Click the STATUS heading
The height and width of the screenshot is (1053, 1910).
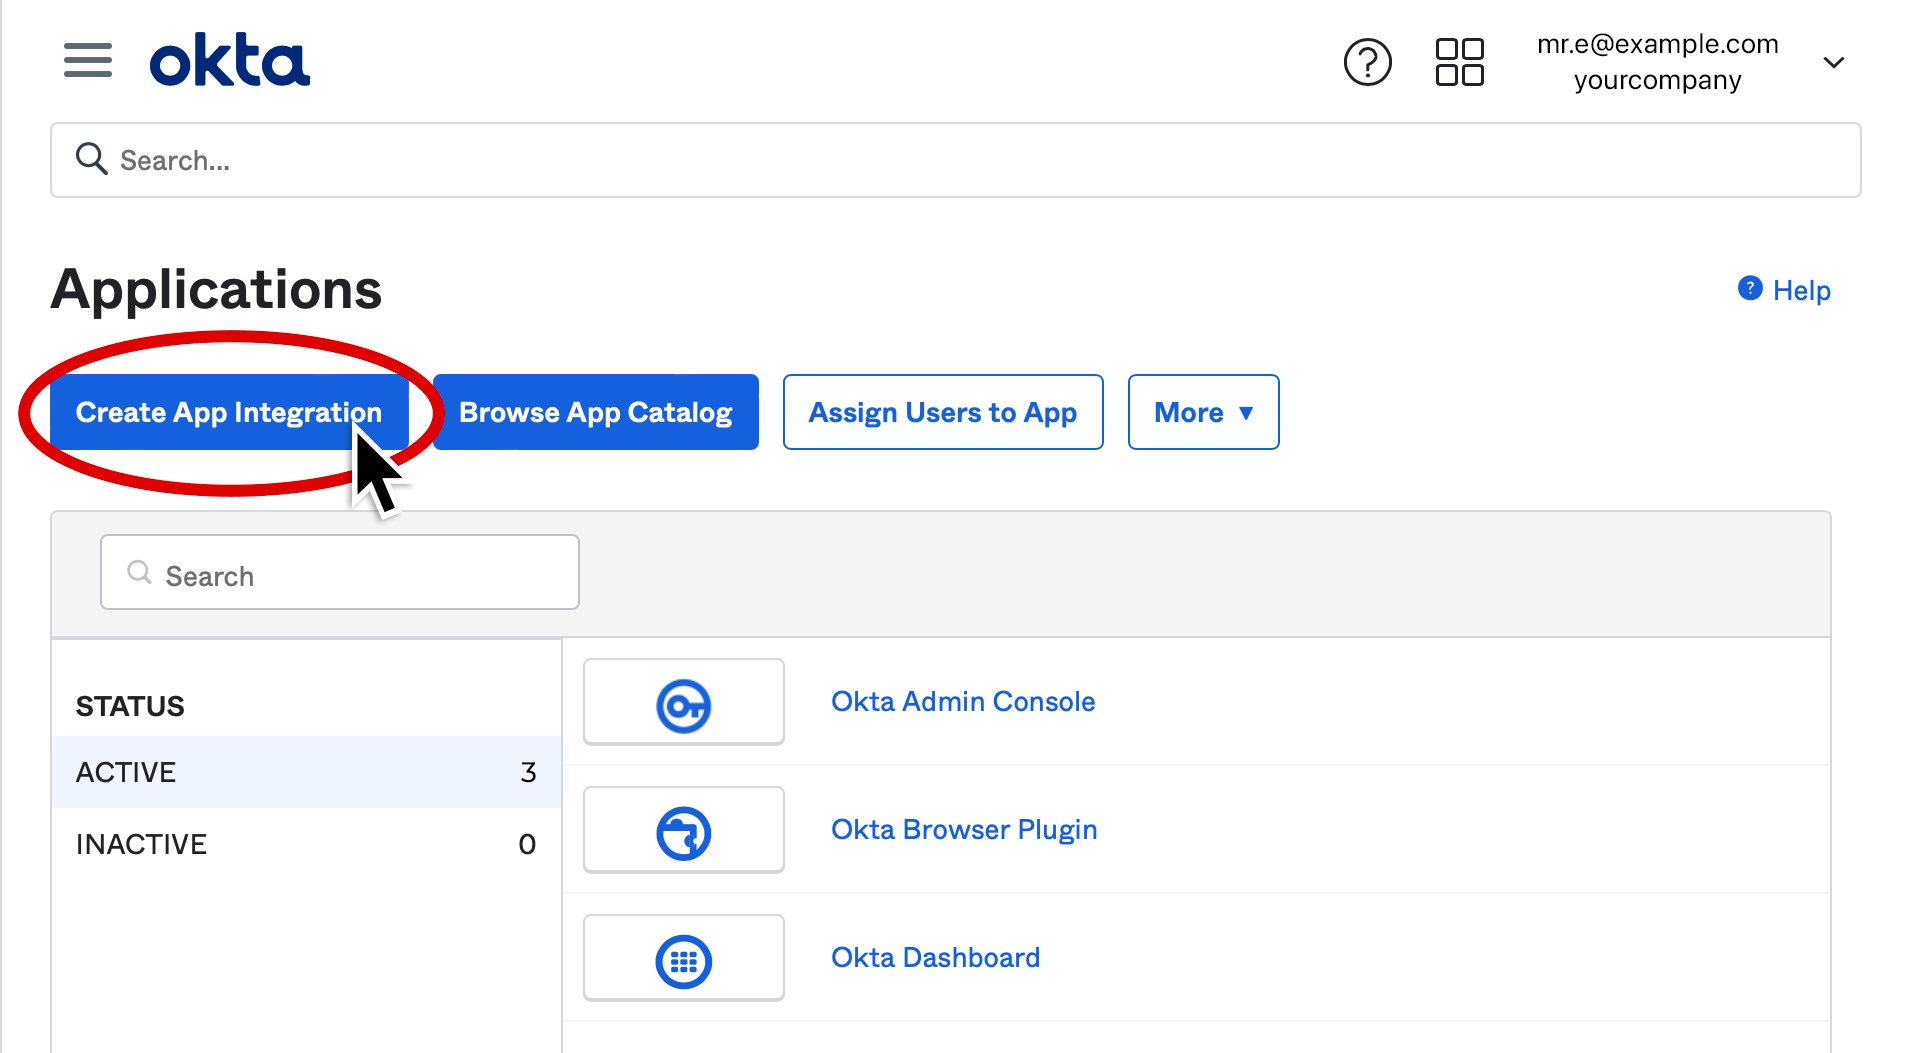[130, 706]
